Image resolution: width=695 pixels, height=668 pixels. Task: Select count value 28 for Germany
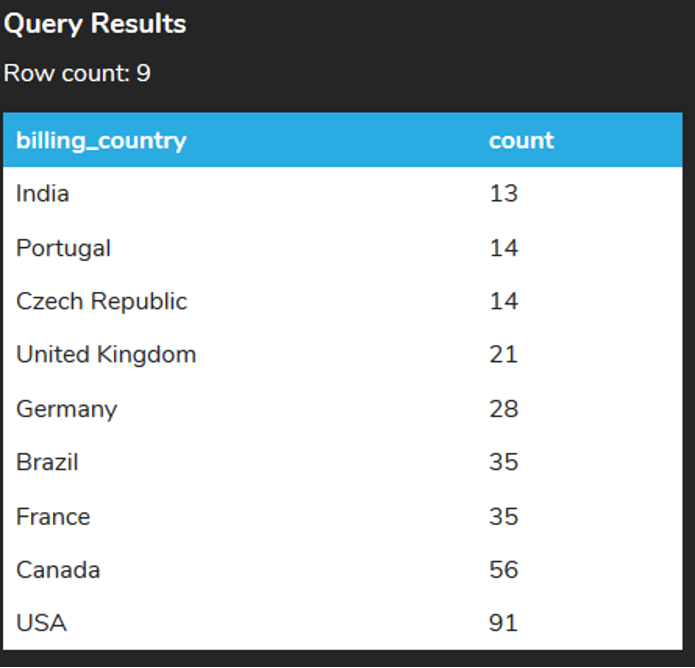503,409
